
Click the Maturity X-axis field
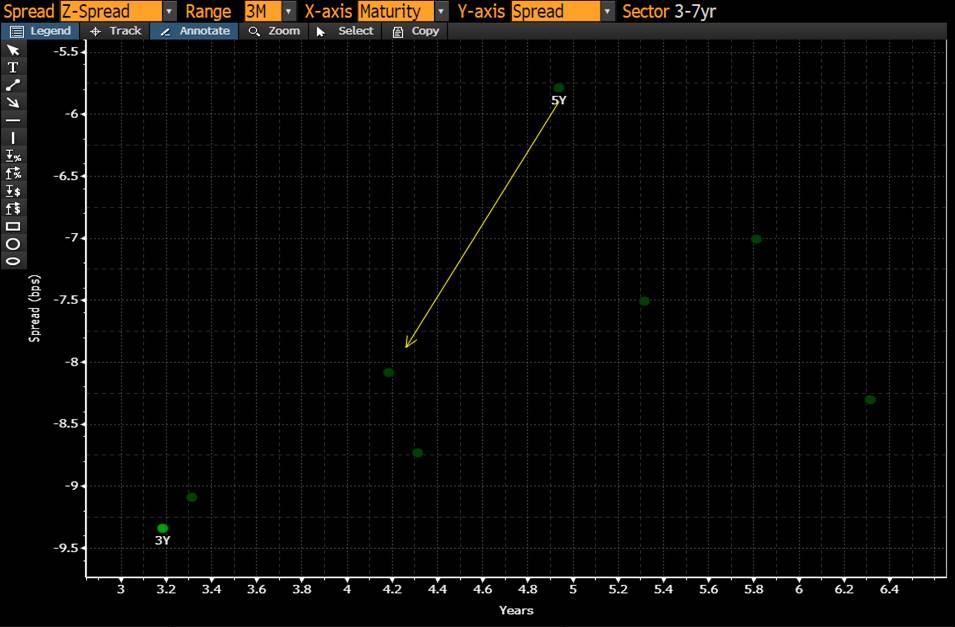(x=396, y=12)
